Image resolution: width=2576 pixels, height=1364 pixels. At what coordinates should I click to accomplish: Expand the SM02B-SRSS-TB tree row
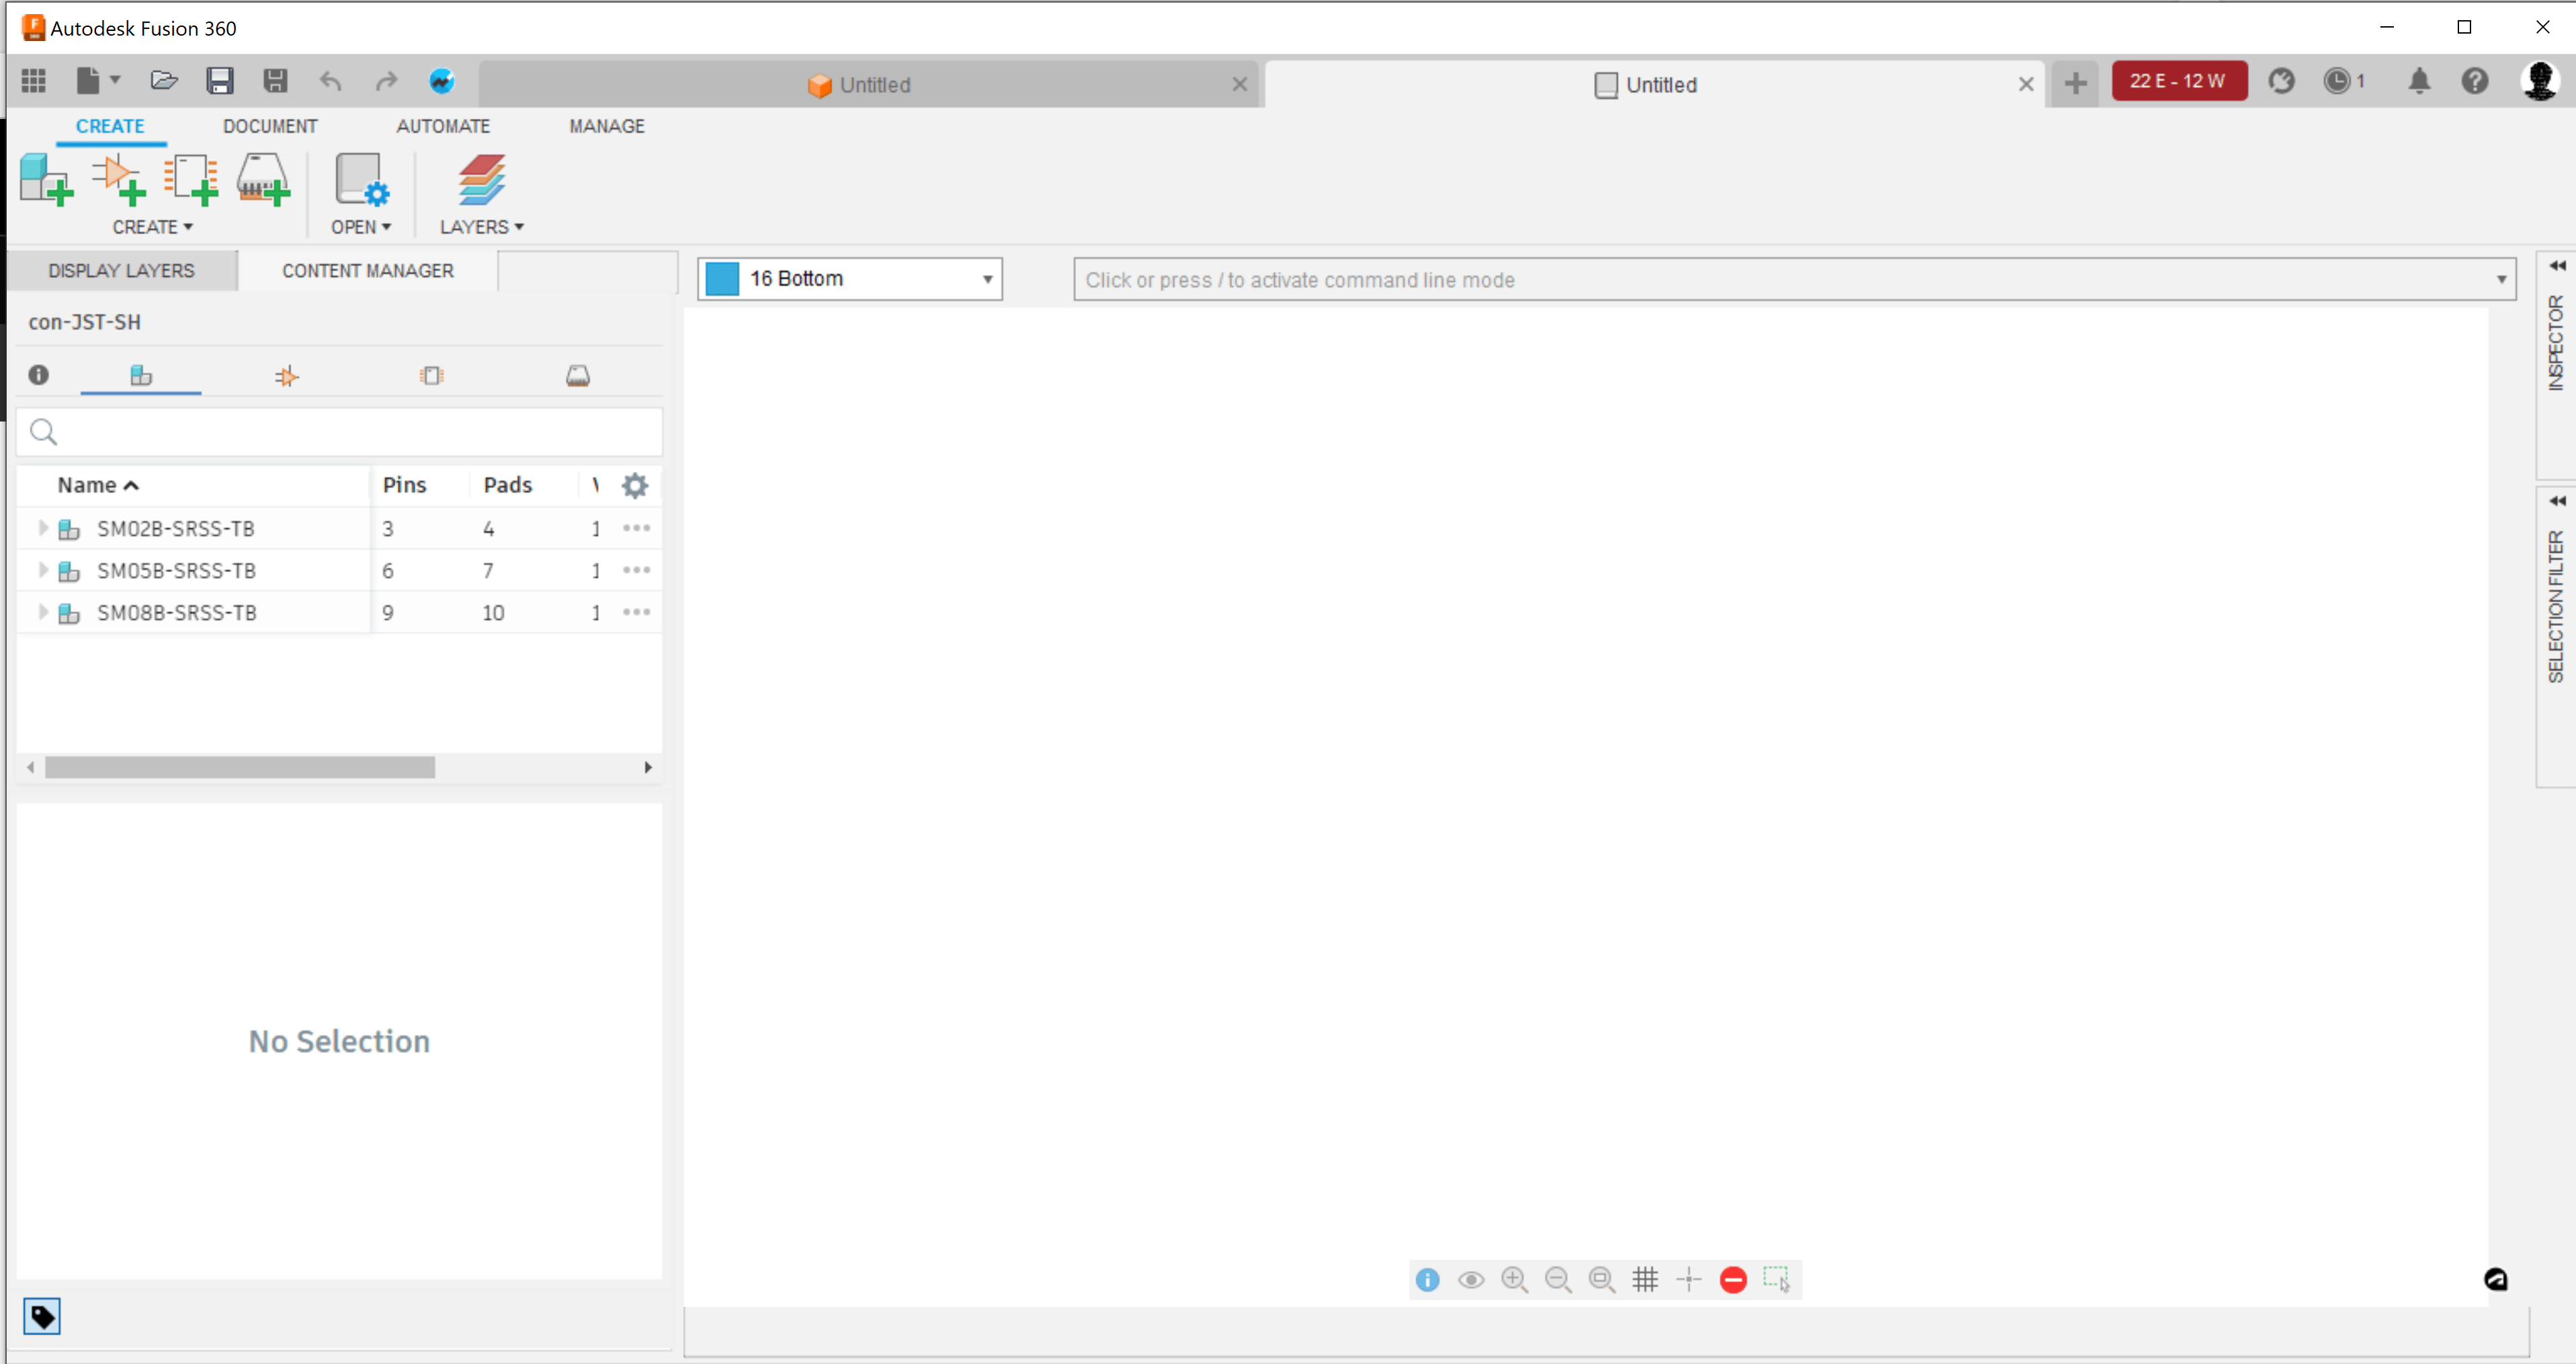(x=43, y=528)
